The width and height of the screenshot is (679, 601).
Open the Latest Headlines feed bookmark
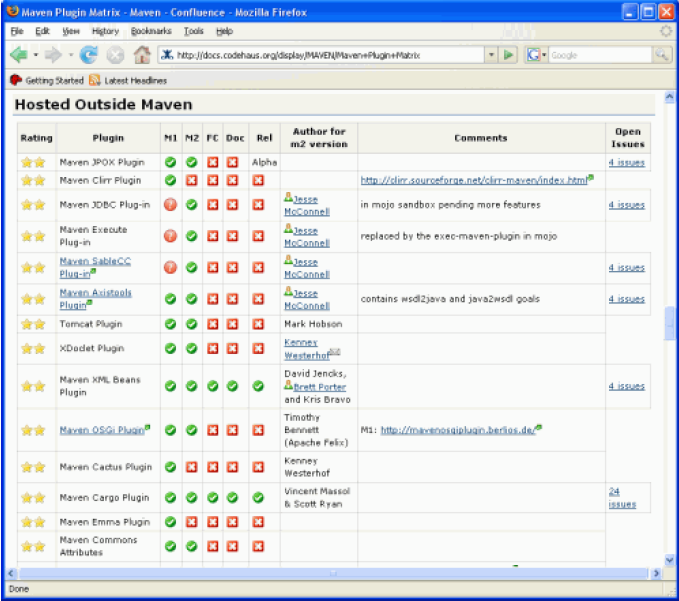128,80
